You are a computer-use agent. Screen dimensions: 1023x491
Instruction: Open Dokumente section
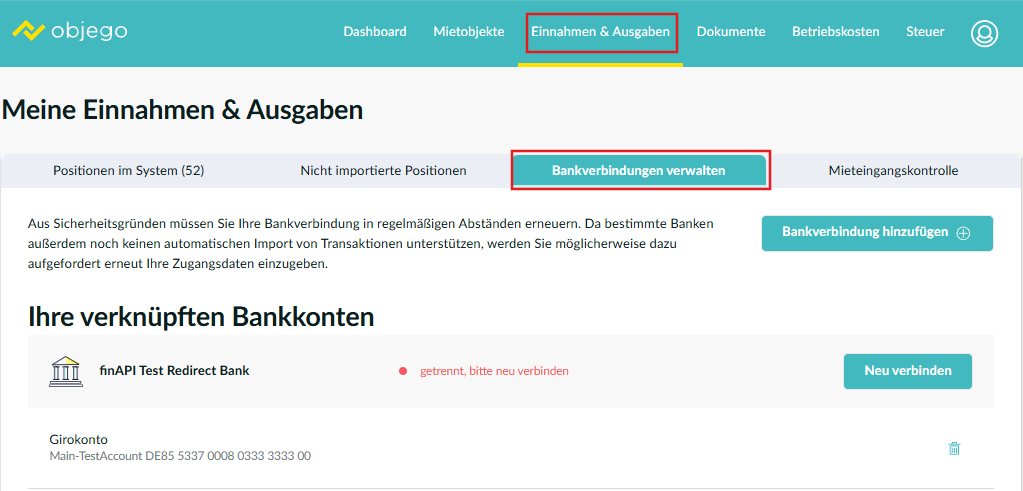[x=731, y=32]
